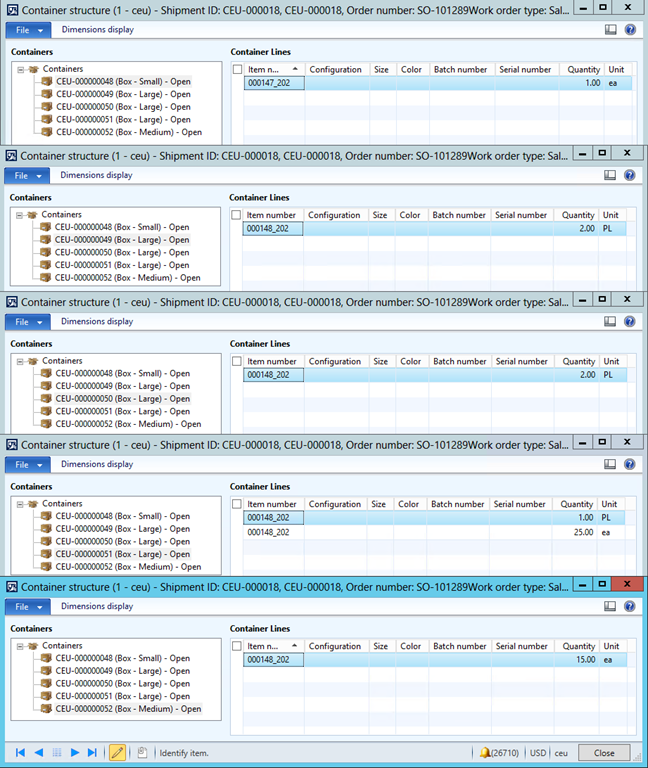The image size is (648, 768).
Task: Check select-all checkbox above item 000147_202
Action: pyautogui.click(x=237, y=70)
